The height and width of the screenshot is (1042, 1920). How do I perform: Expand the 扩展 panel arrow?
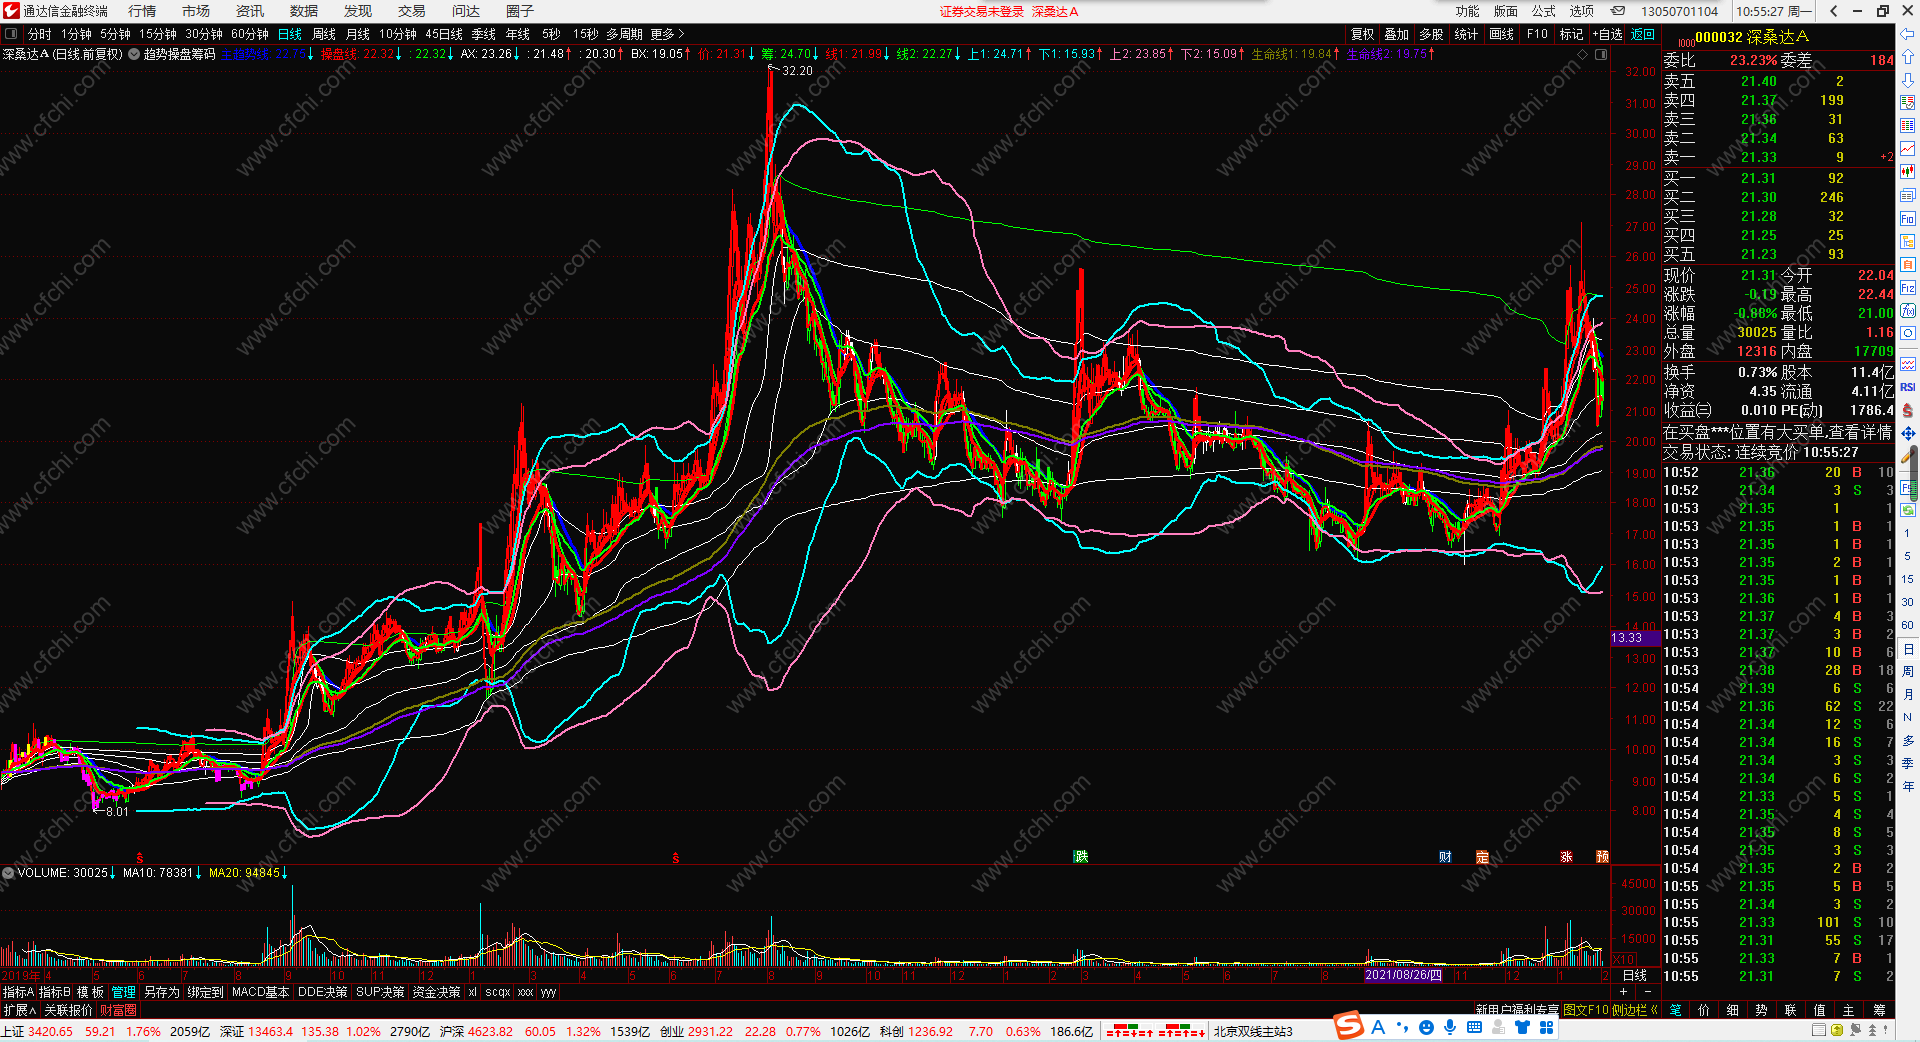19,1010
